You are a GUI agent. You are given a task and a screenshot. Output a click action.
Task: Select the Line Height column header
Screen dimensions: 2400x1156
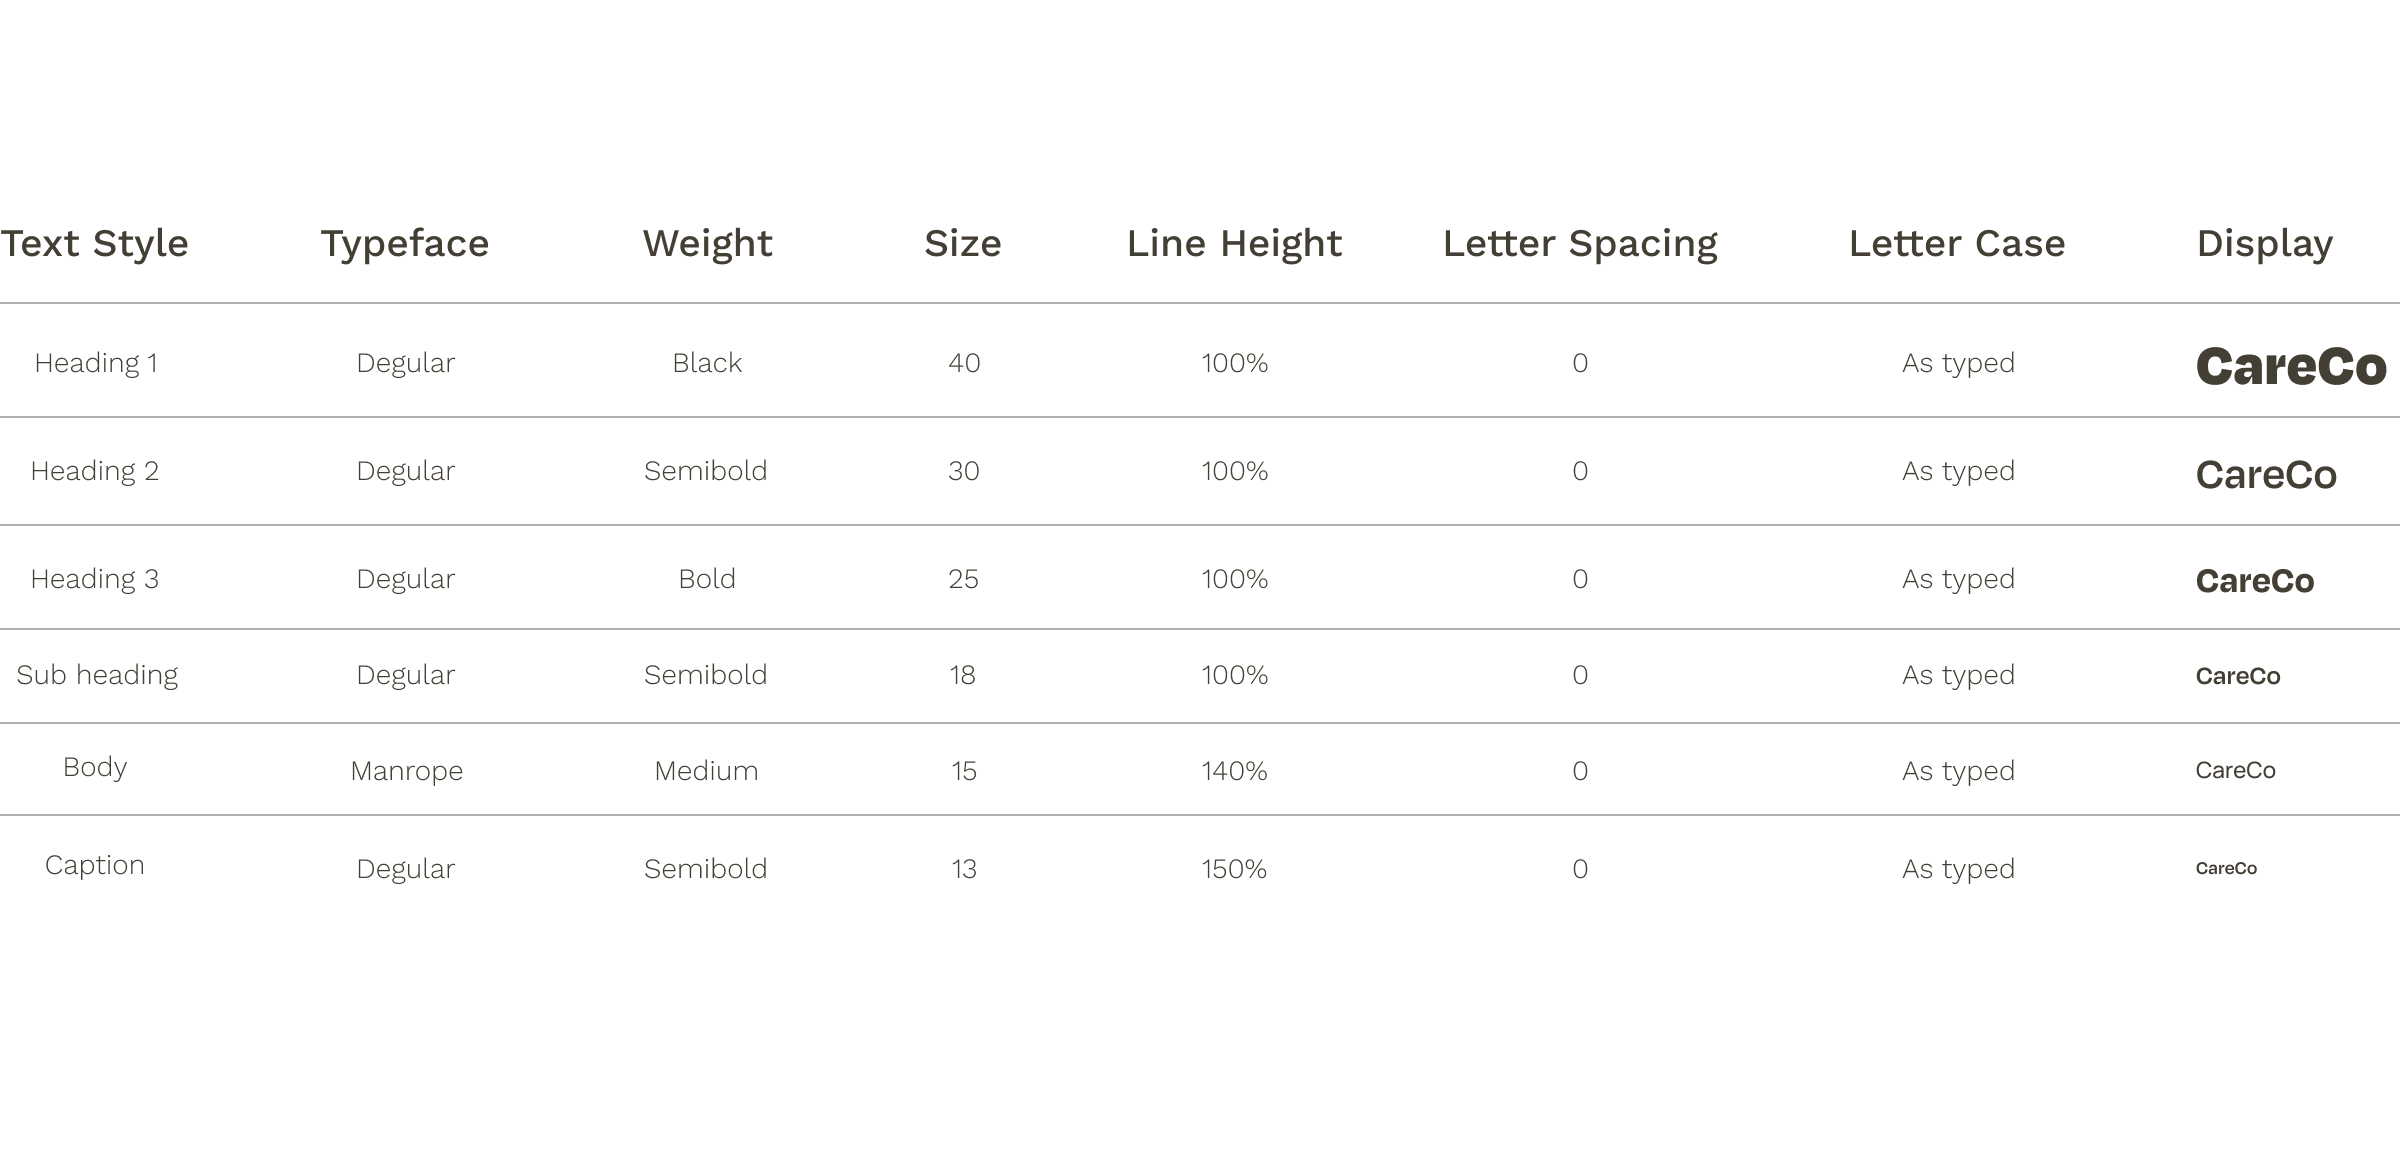(1234, 243)
